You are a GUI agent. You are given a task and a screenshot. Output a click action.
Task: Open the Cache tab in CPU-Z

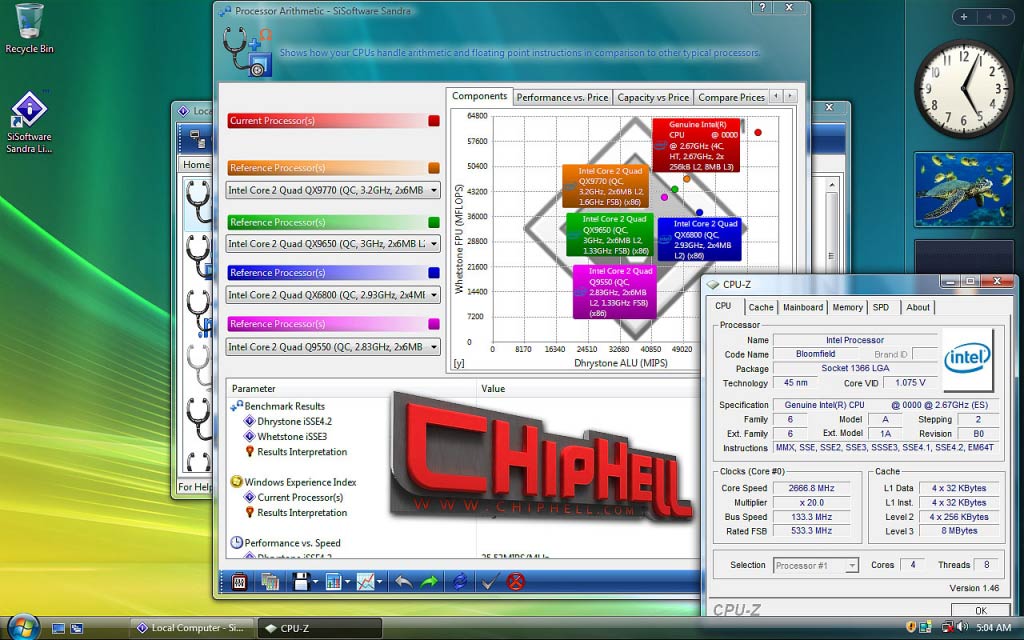(761, 307)
